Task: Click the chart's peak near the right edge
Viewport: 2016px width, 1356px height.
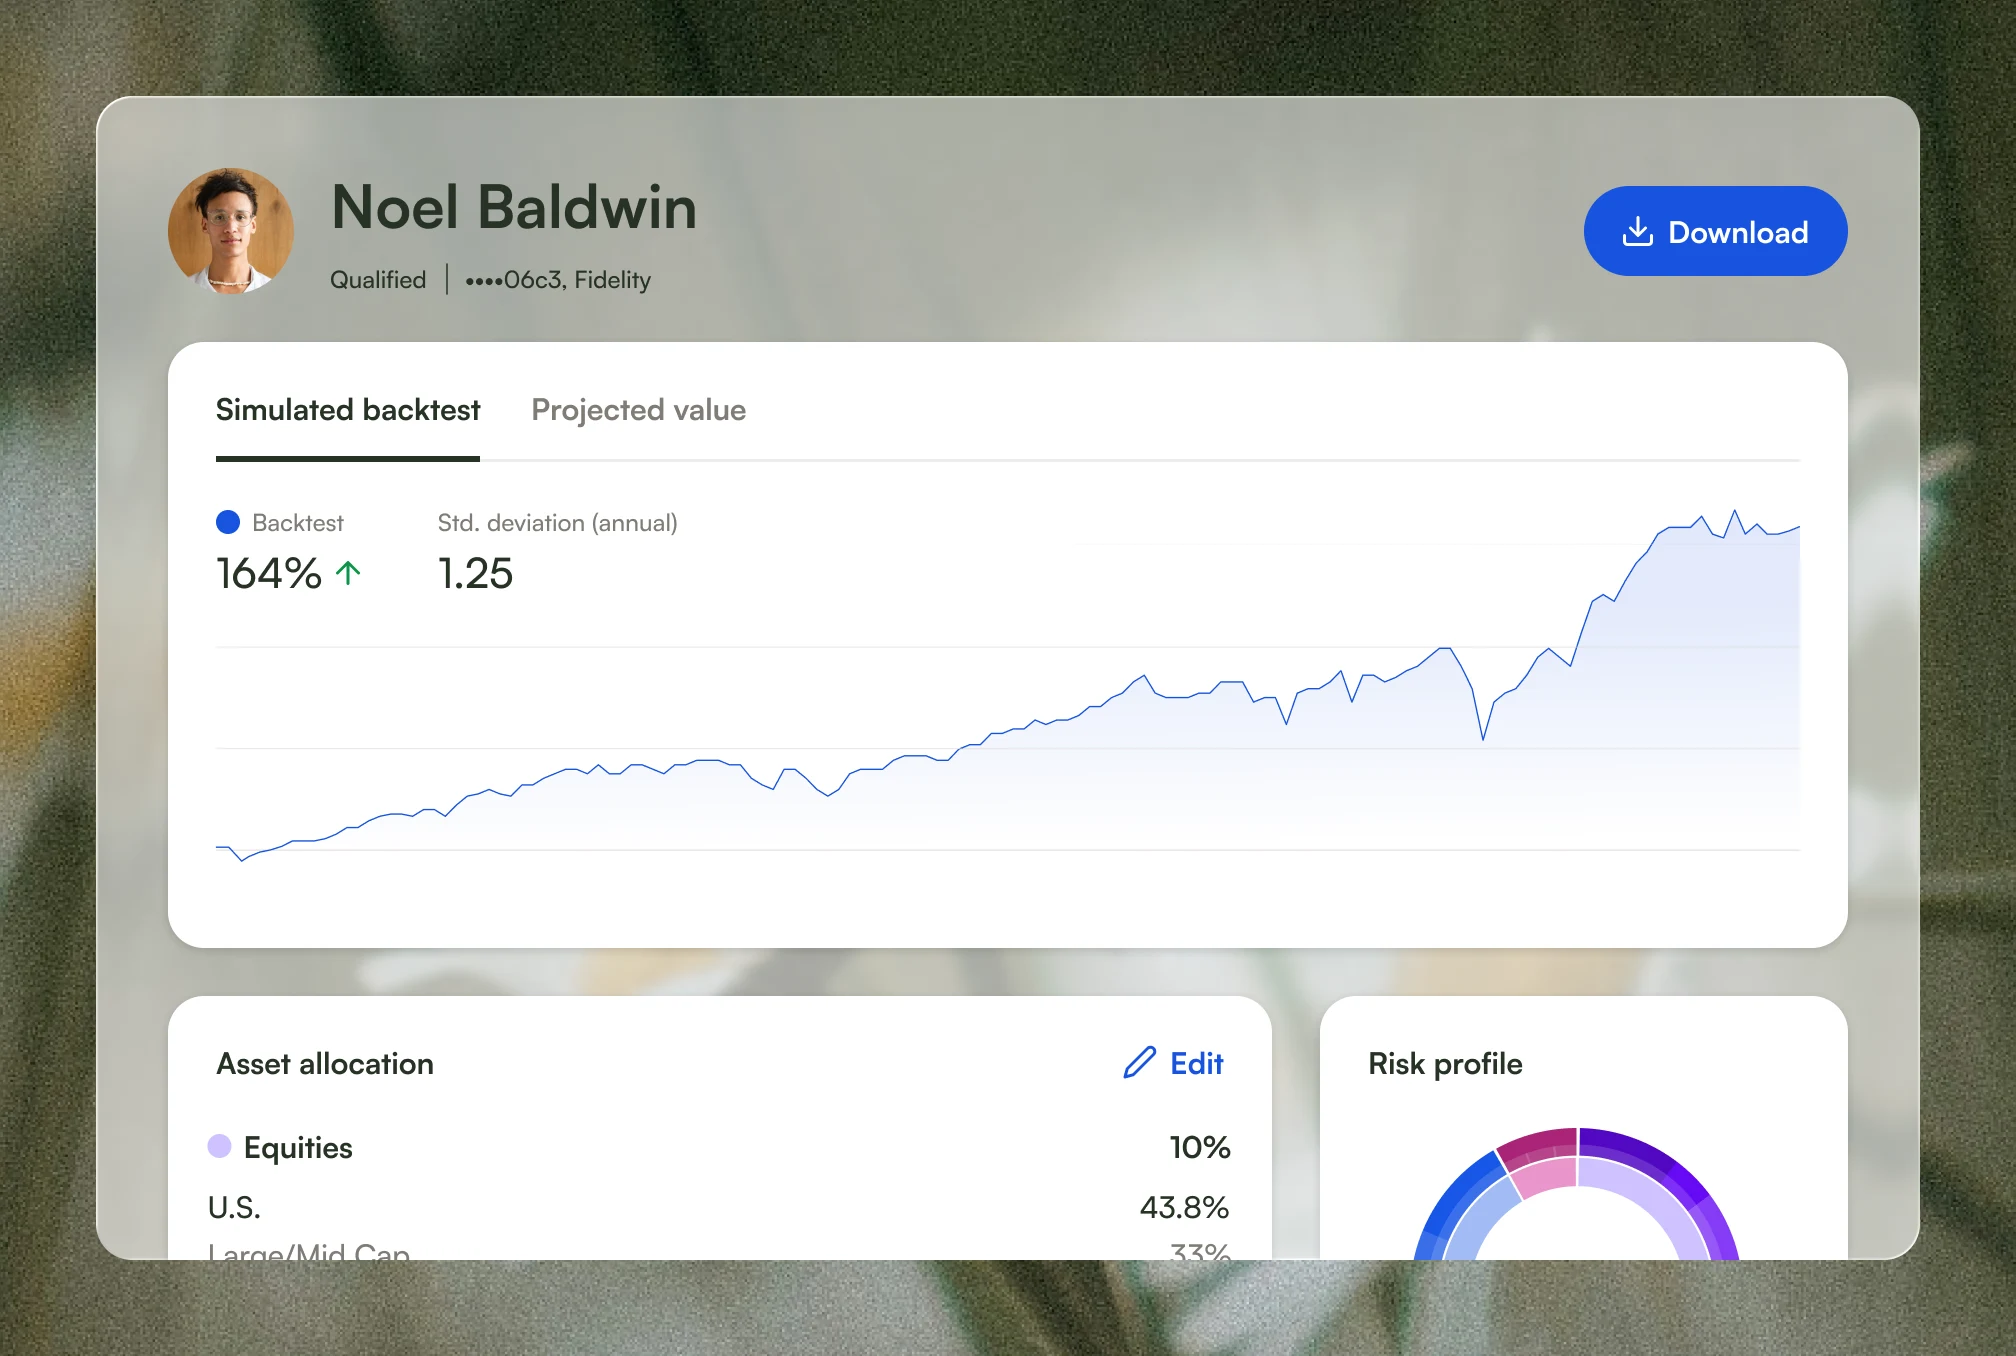Action: click(x=1735, y=511)
